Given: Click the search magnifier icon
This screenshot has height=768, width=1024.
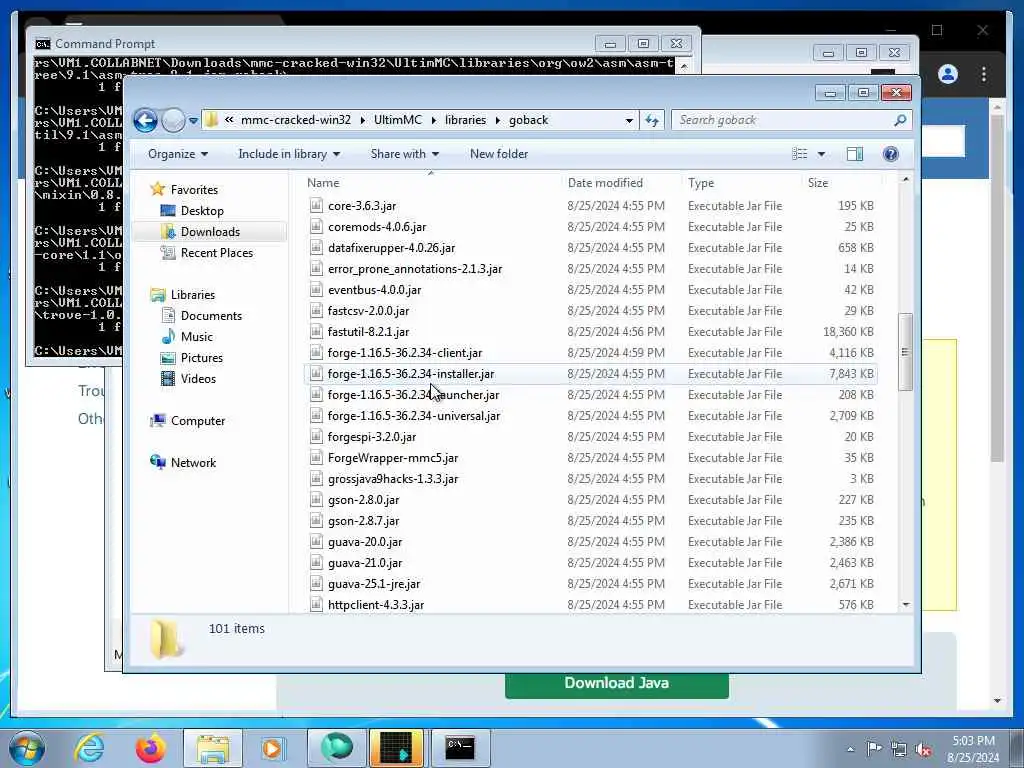Looking at the screenshot, I should pyautogui.click(x=900, y=120).
